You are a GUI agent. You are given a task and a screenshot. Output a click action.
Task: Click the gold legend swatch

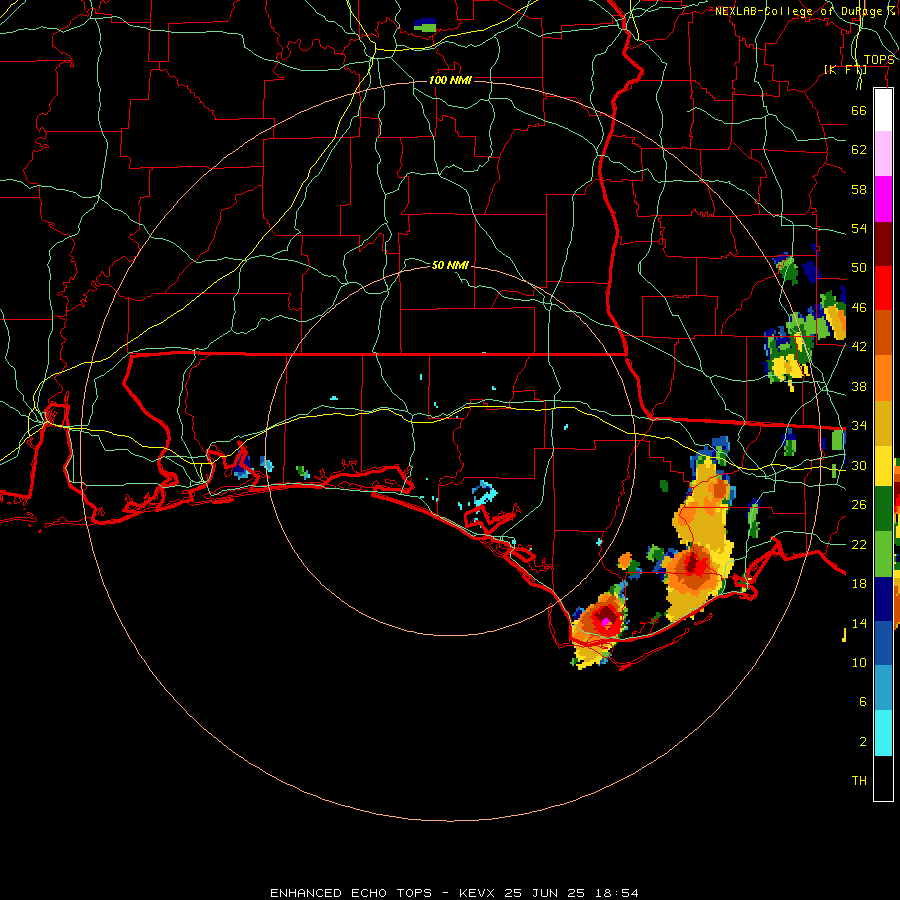coord(883,423)
